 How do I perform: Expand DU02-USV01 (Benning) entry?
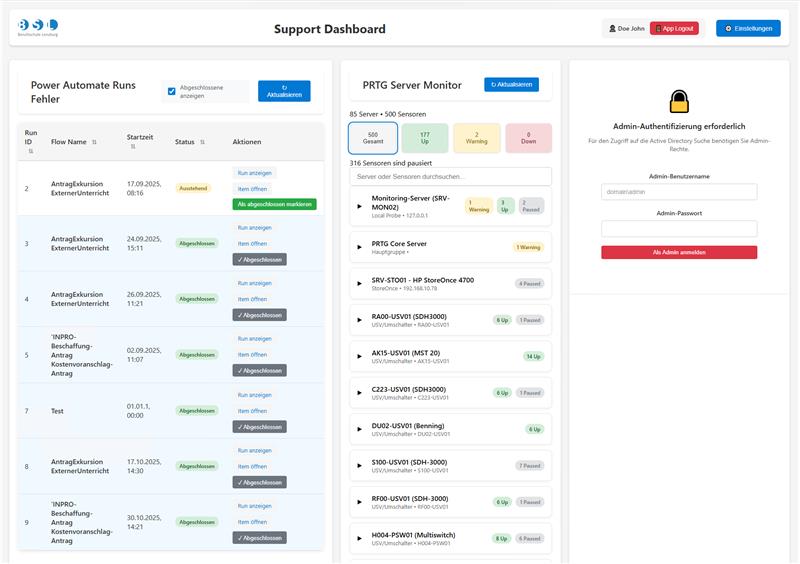pos(360,429)
